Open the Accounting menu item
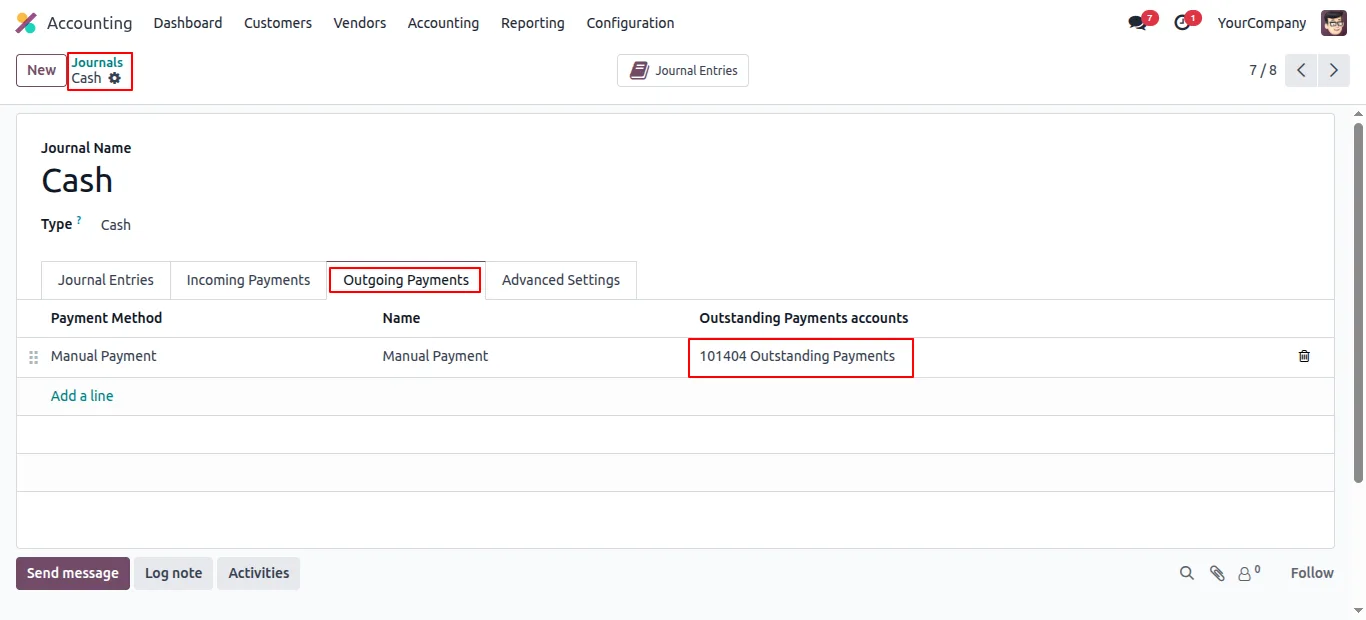The width and height of the screenshot is (1366, 620). point(443,23)
